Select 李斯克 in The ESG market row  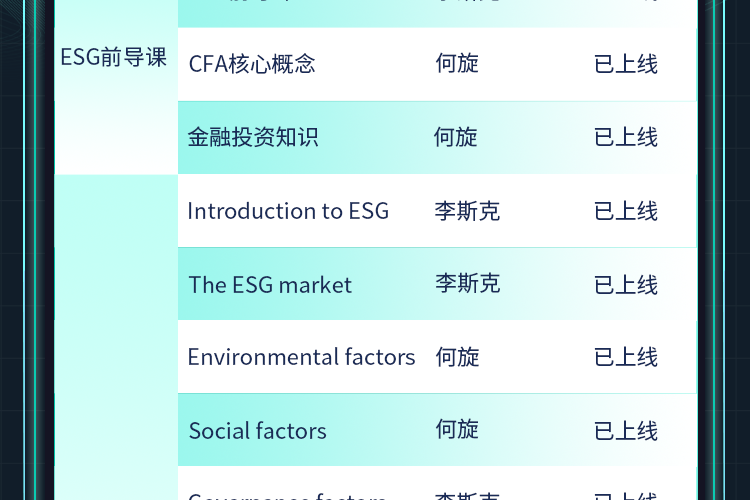click(467, 284)
